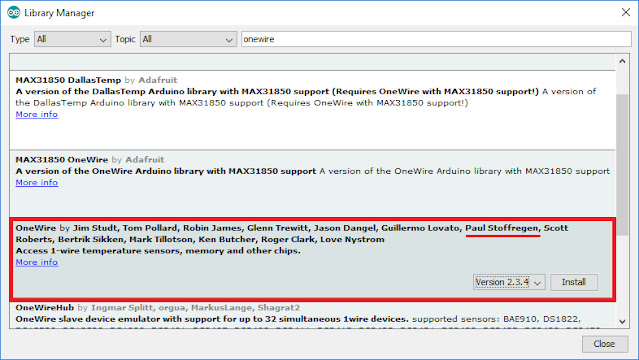639x360 pixels.
Task: Open the Type dropdown
Action: 72,39
